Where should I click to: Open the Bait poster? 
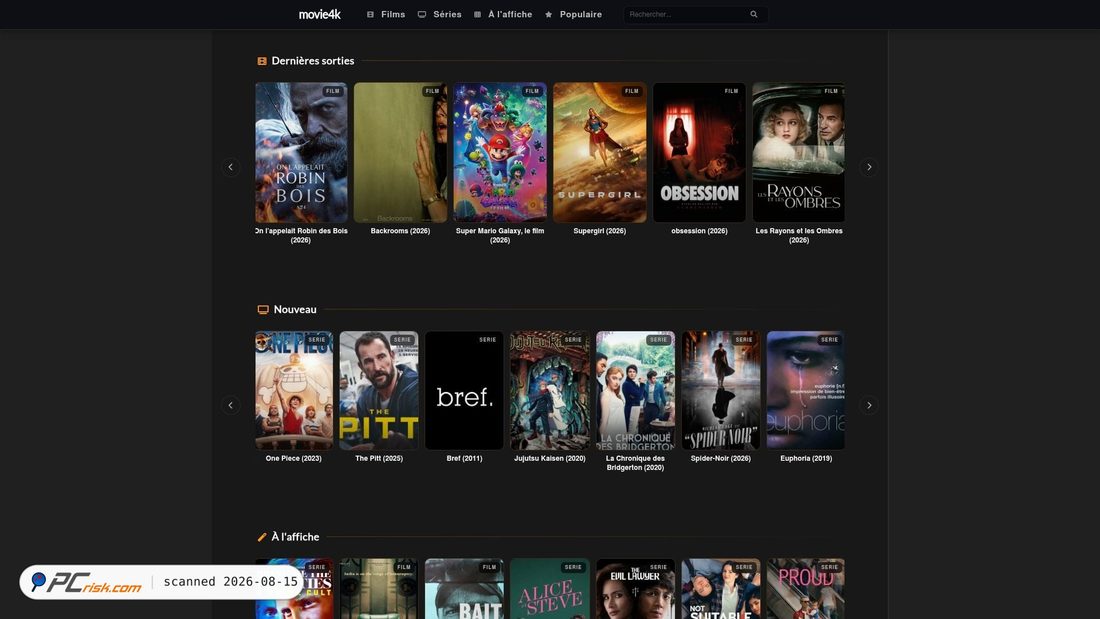(464, 589)
